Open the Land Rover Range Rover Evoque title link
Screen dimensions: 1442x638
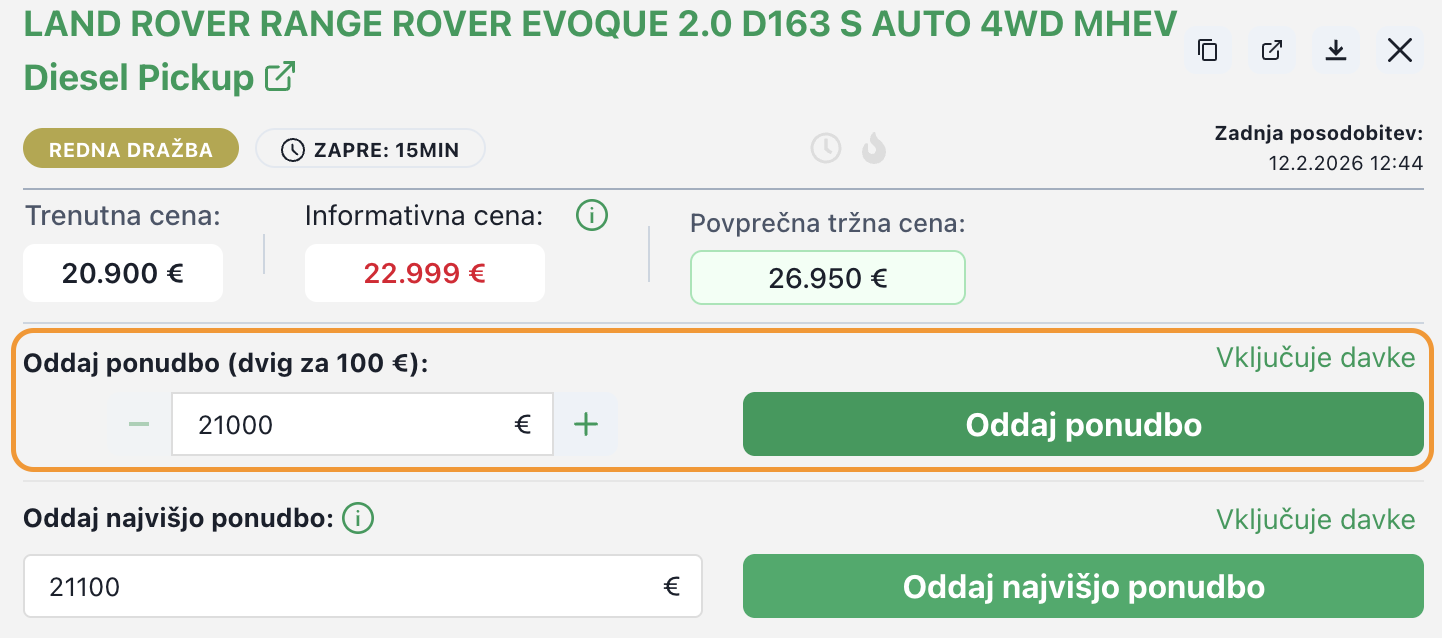(x=600, y=24)
